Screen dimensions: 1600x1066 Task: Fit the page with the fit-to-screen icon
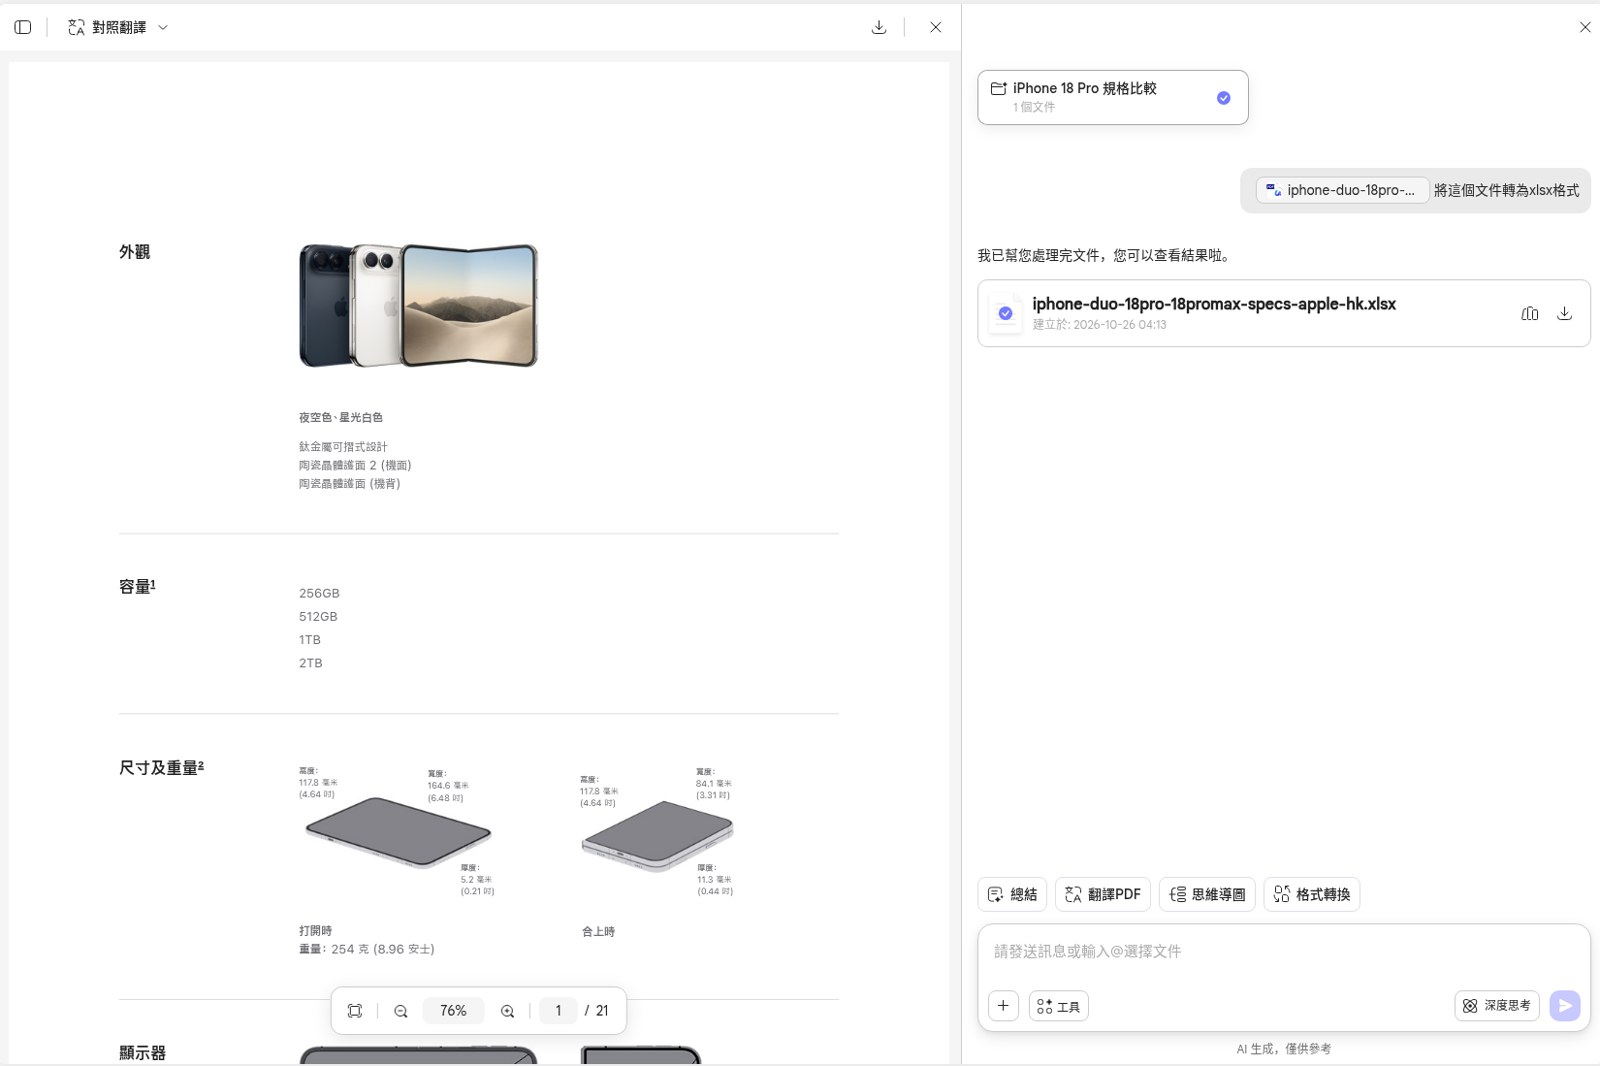point(355,1011)
